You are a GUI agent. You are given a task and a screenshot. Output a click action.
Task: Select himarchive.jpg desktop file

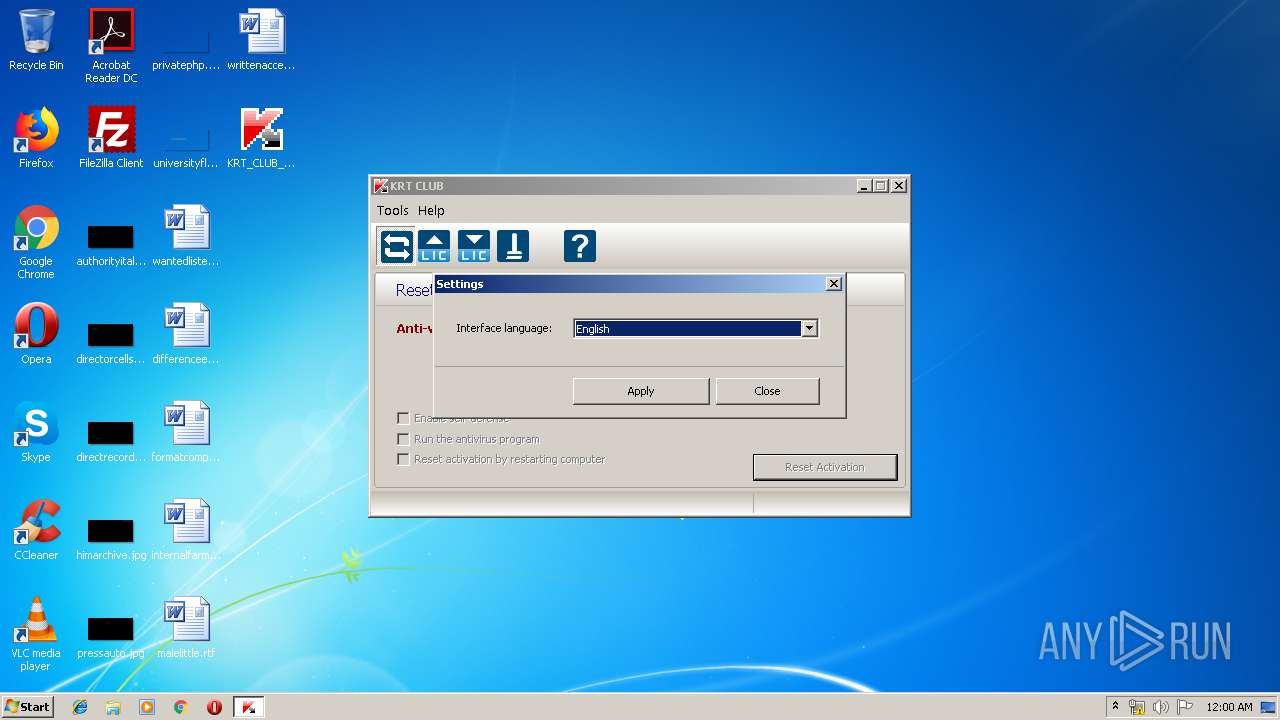click(x=111, y=538)
